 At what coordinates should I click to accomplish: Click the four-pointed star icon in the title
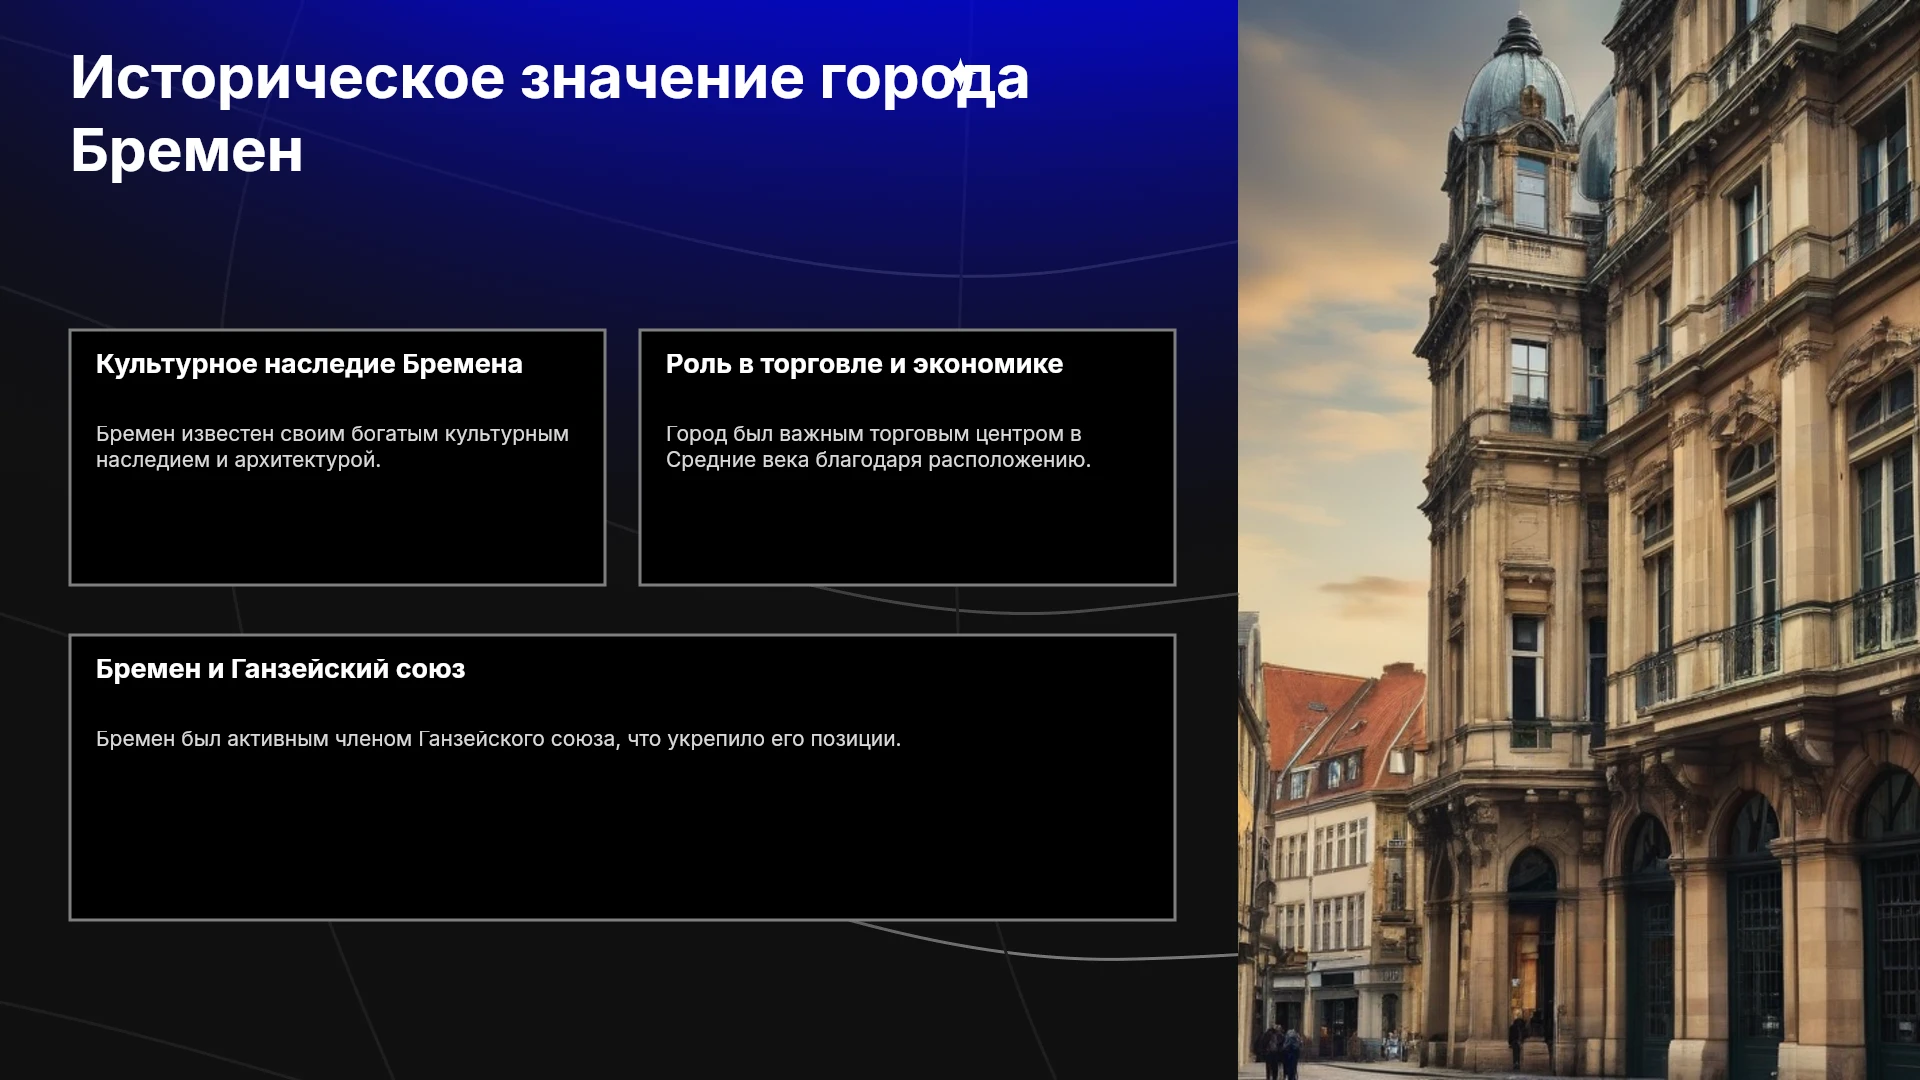961,75
